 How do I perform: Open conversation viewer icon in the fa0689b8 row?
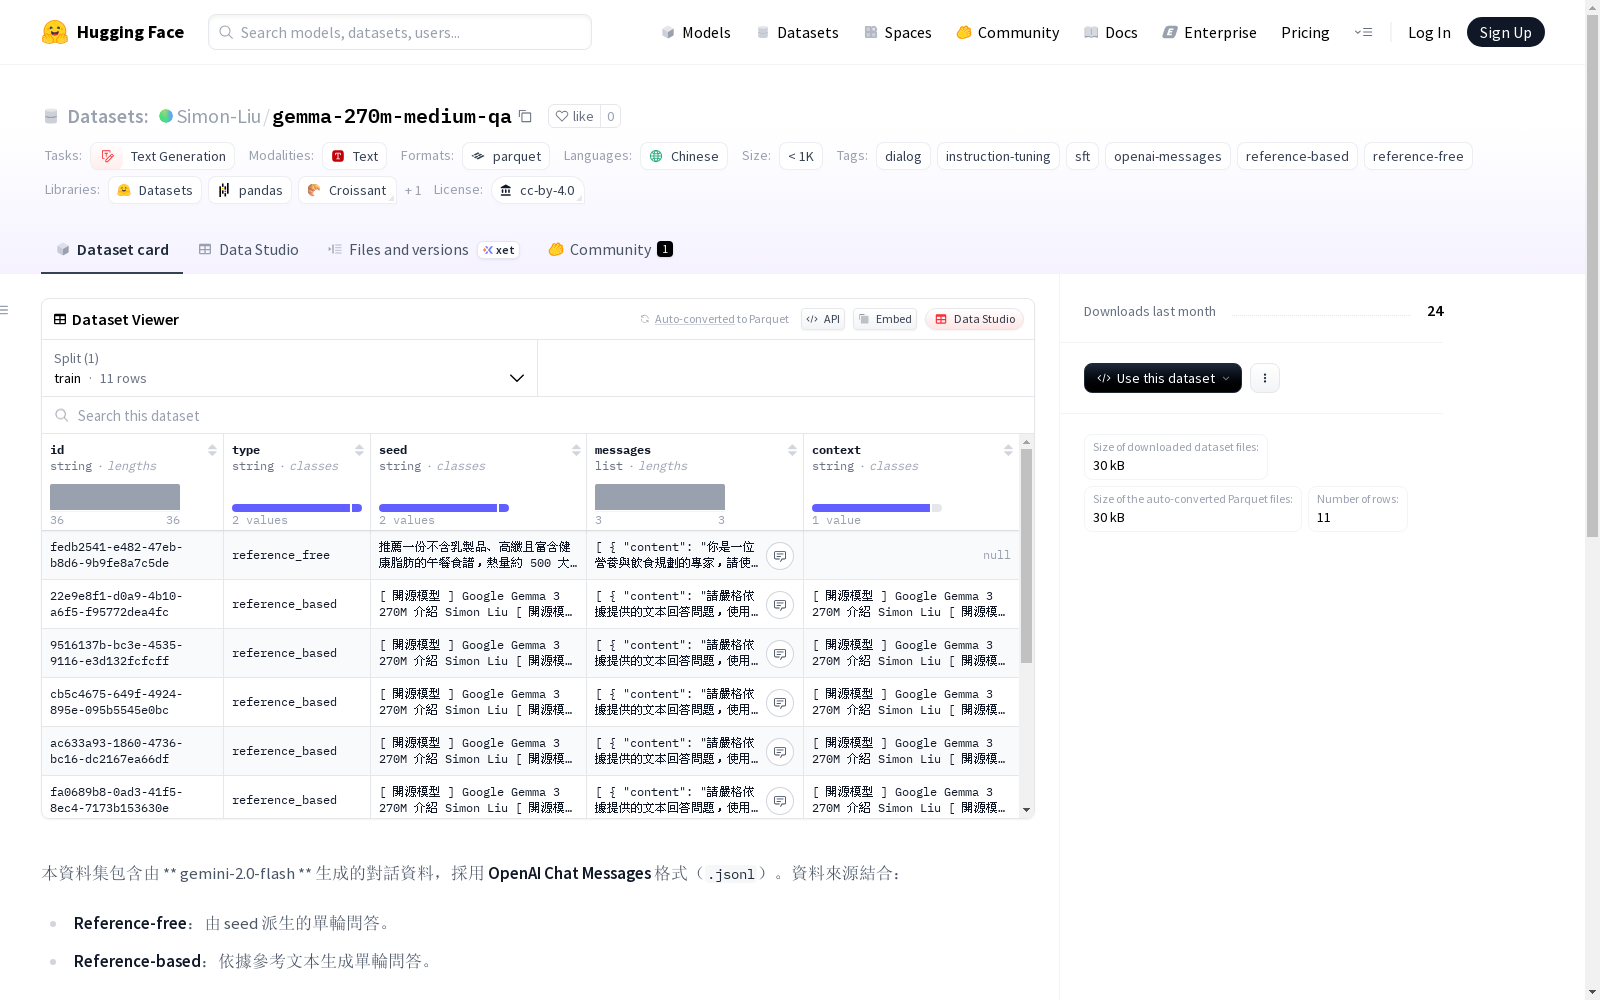pos(780,801)
